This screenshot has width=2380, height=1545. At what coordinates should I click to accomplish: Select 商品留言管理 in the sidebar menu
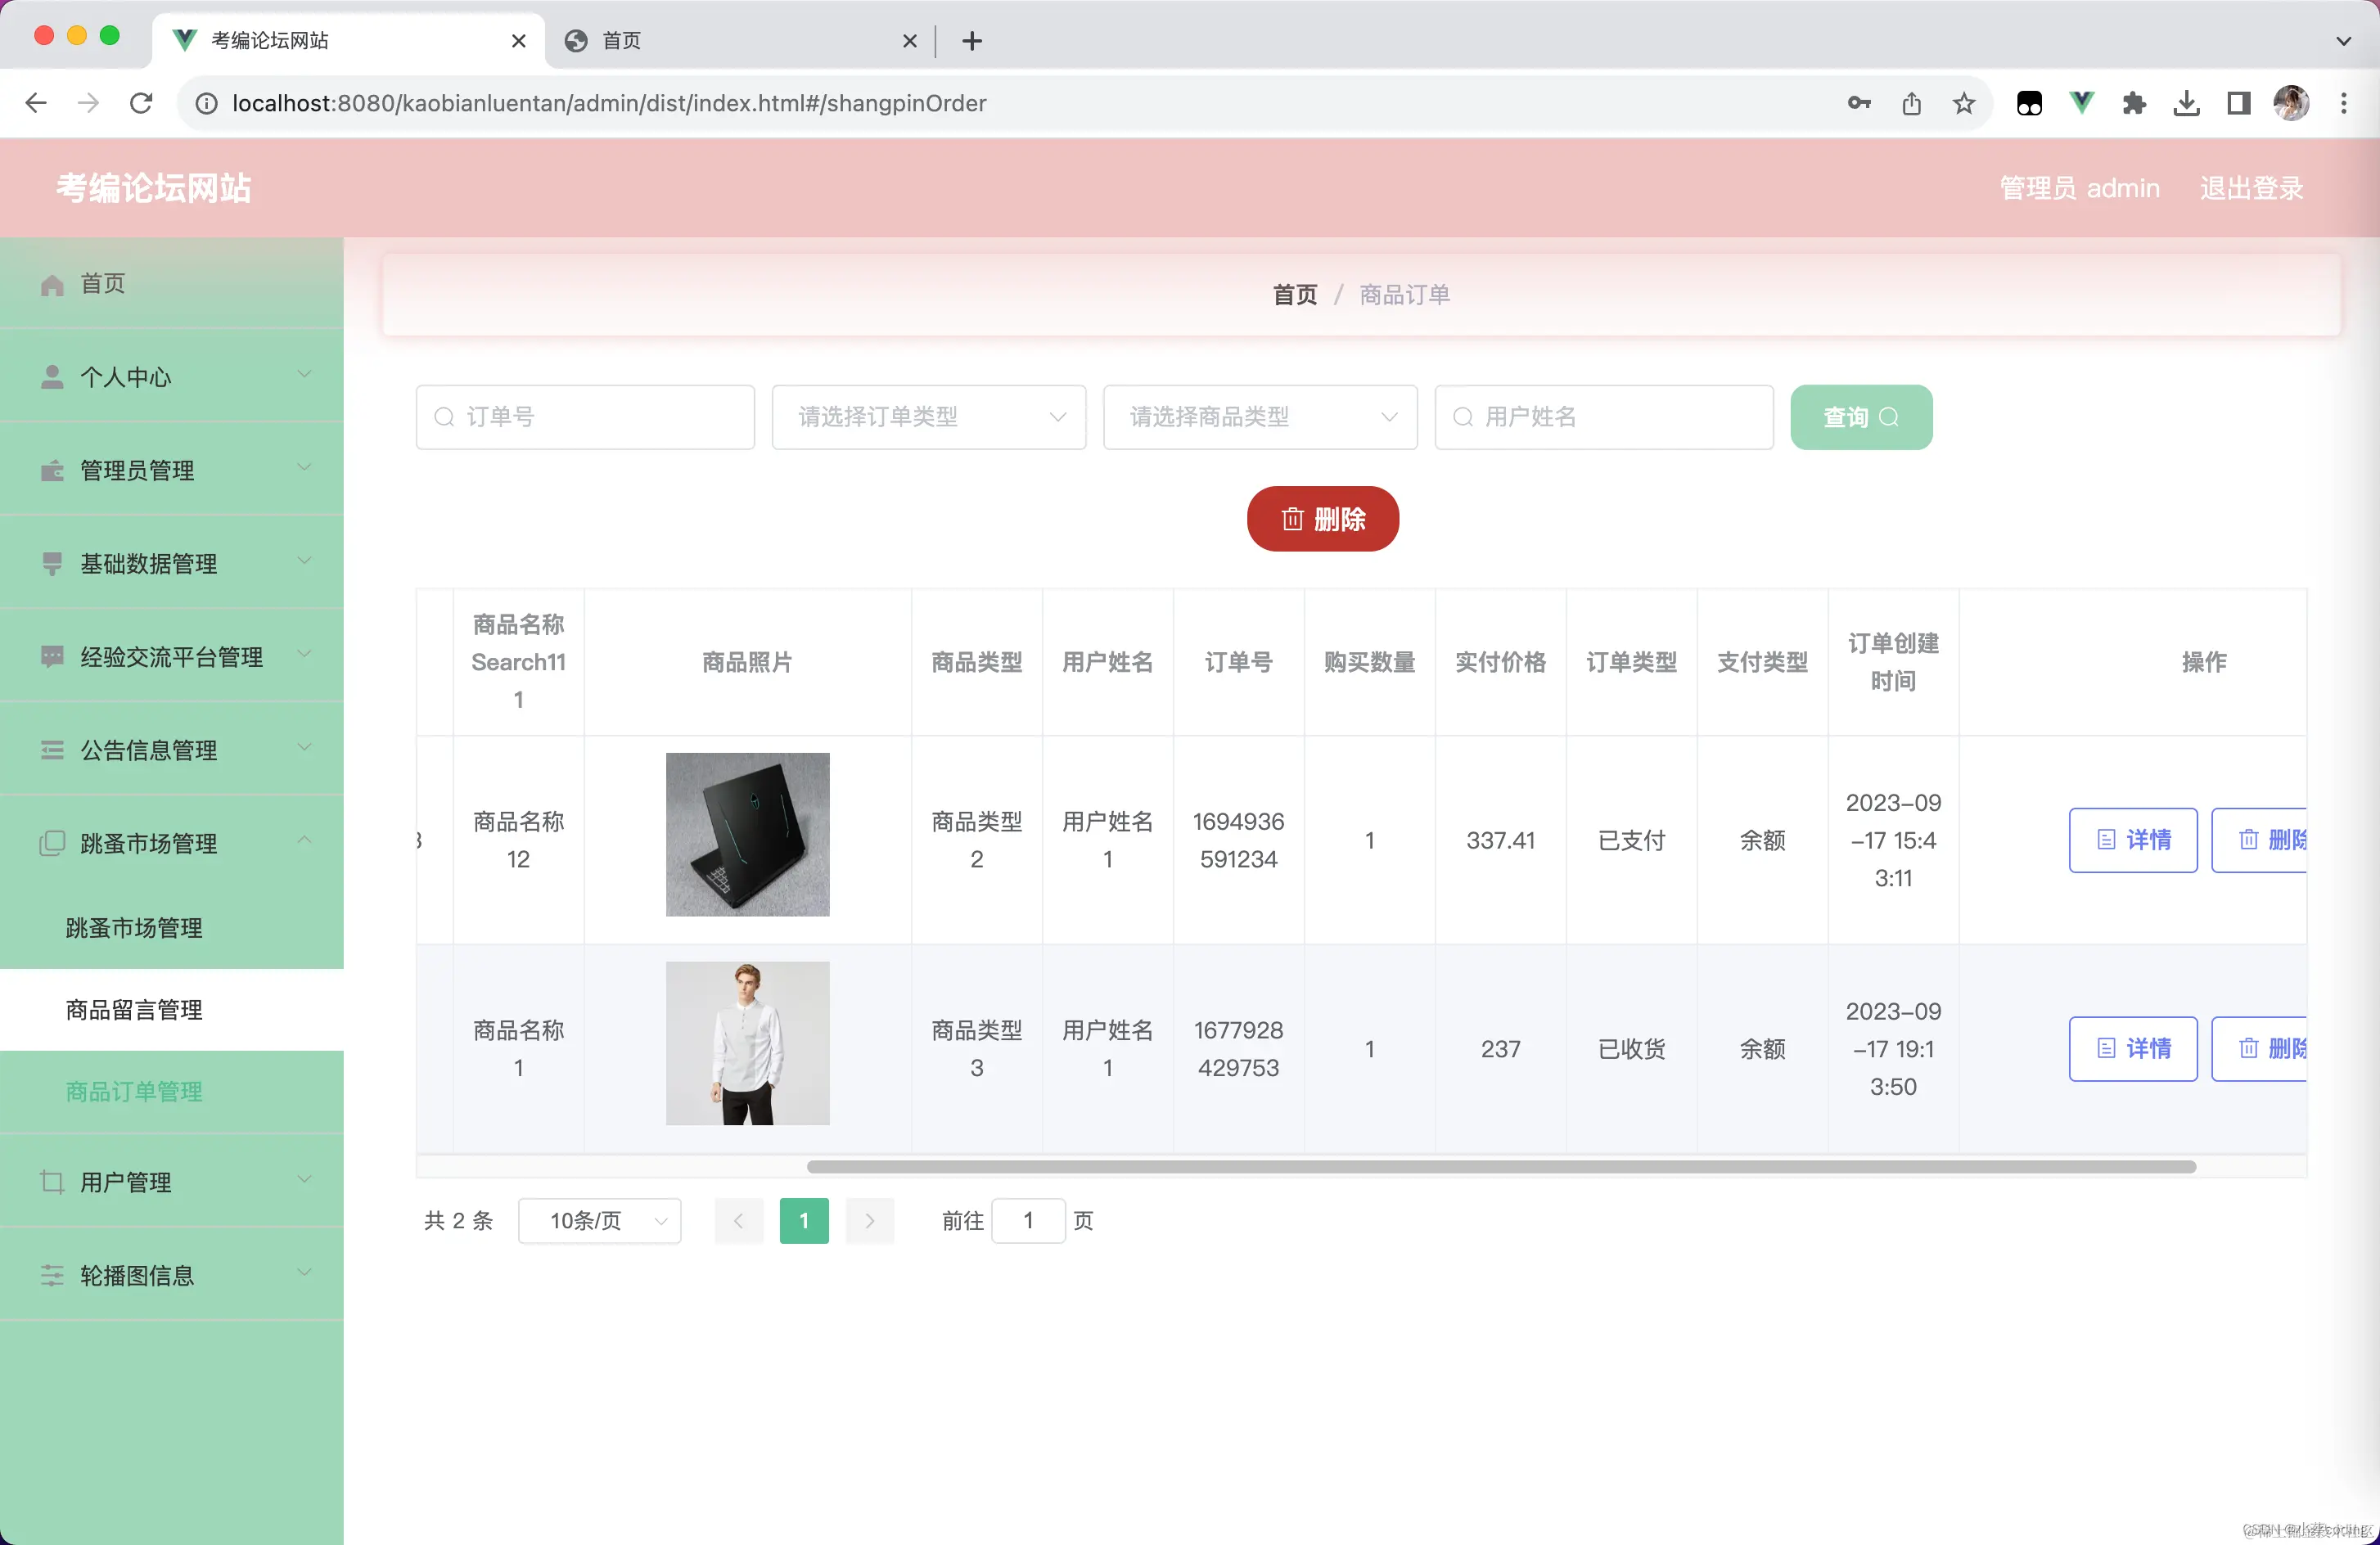pos(133,1010)
